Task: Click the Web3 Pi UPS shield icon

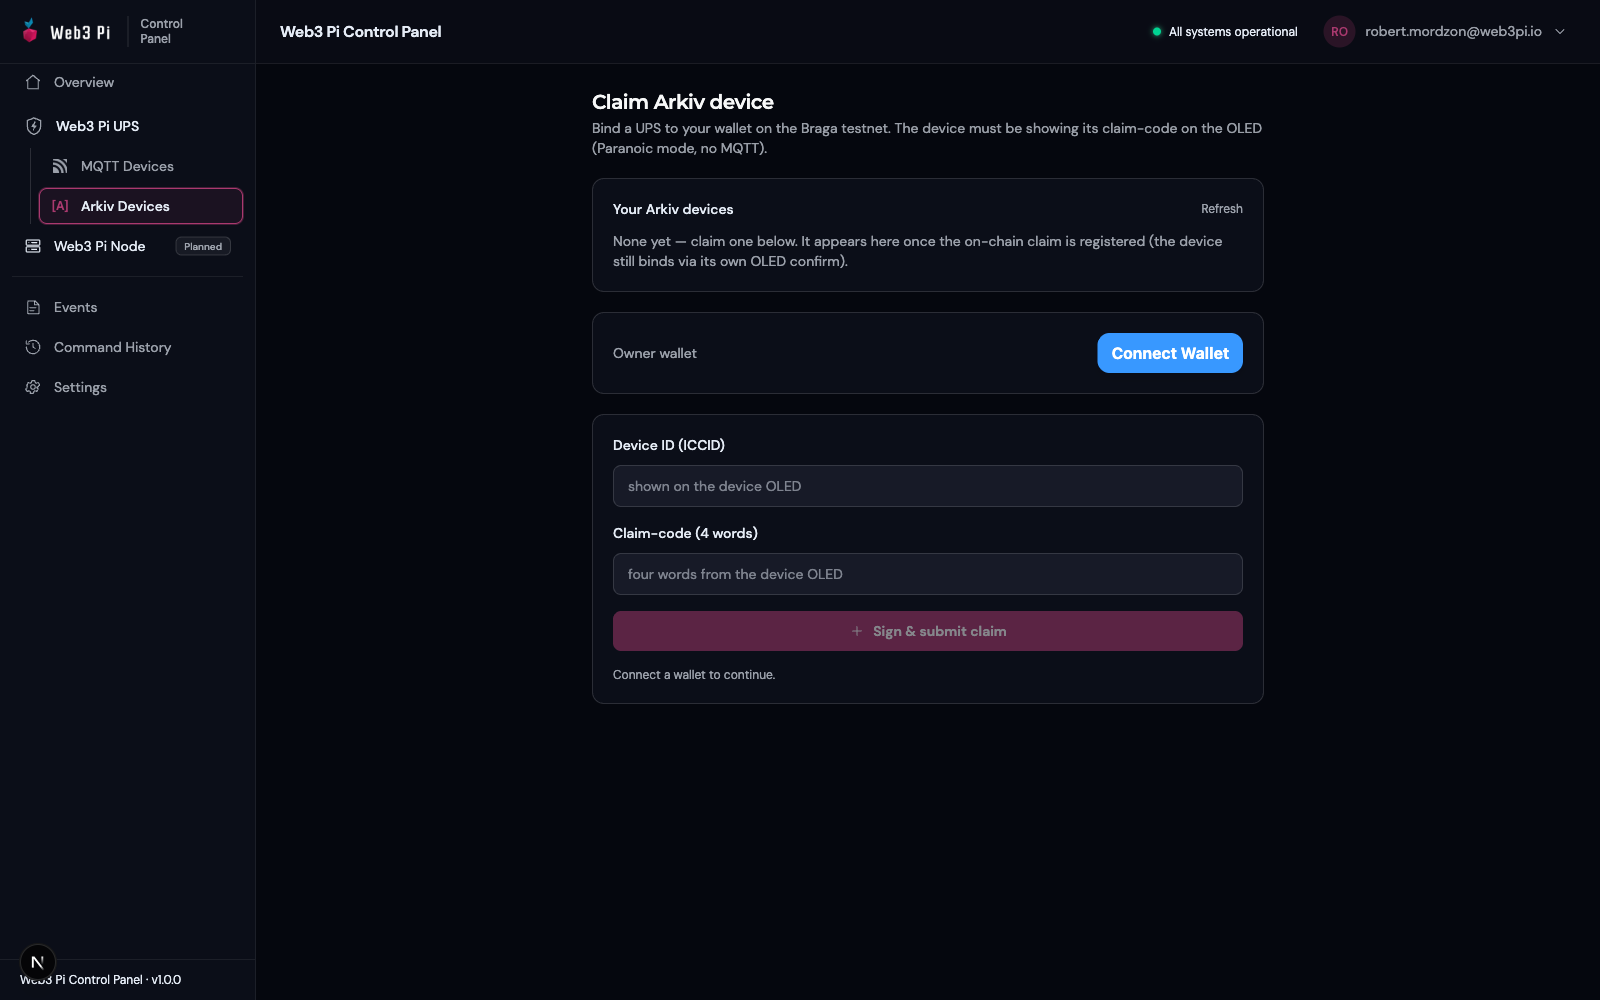Action: point(34,126)
